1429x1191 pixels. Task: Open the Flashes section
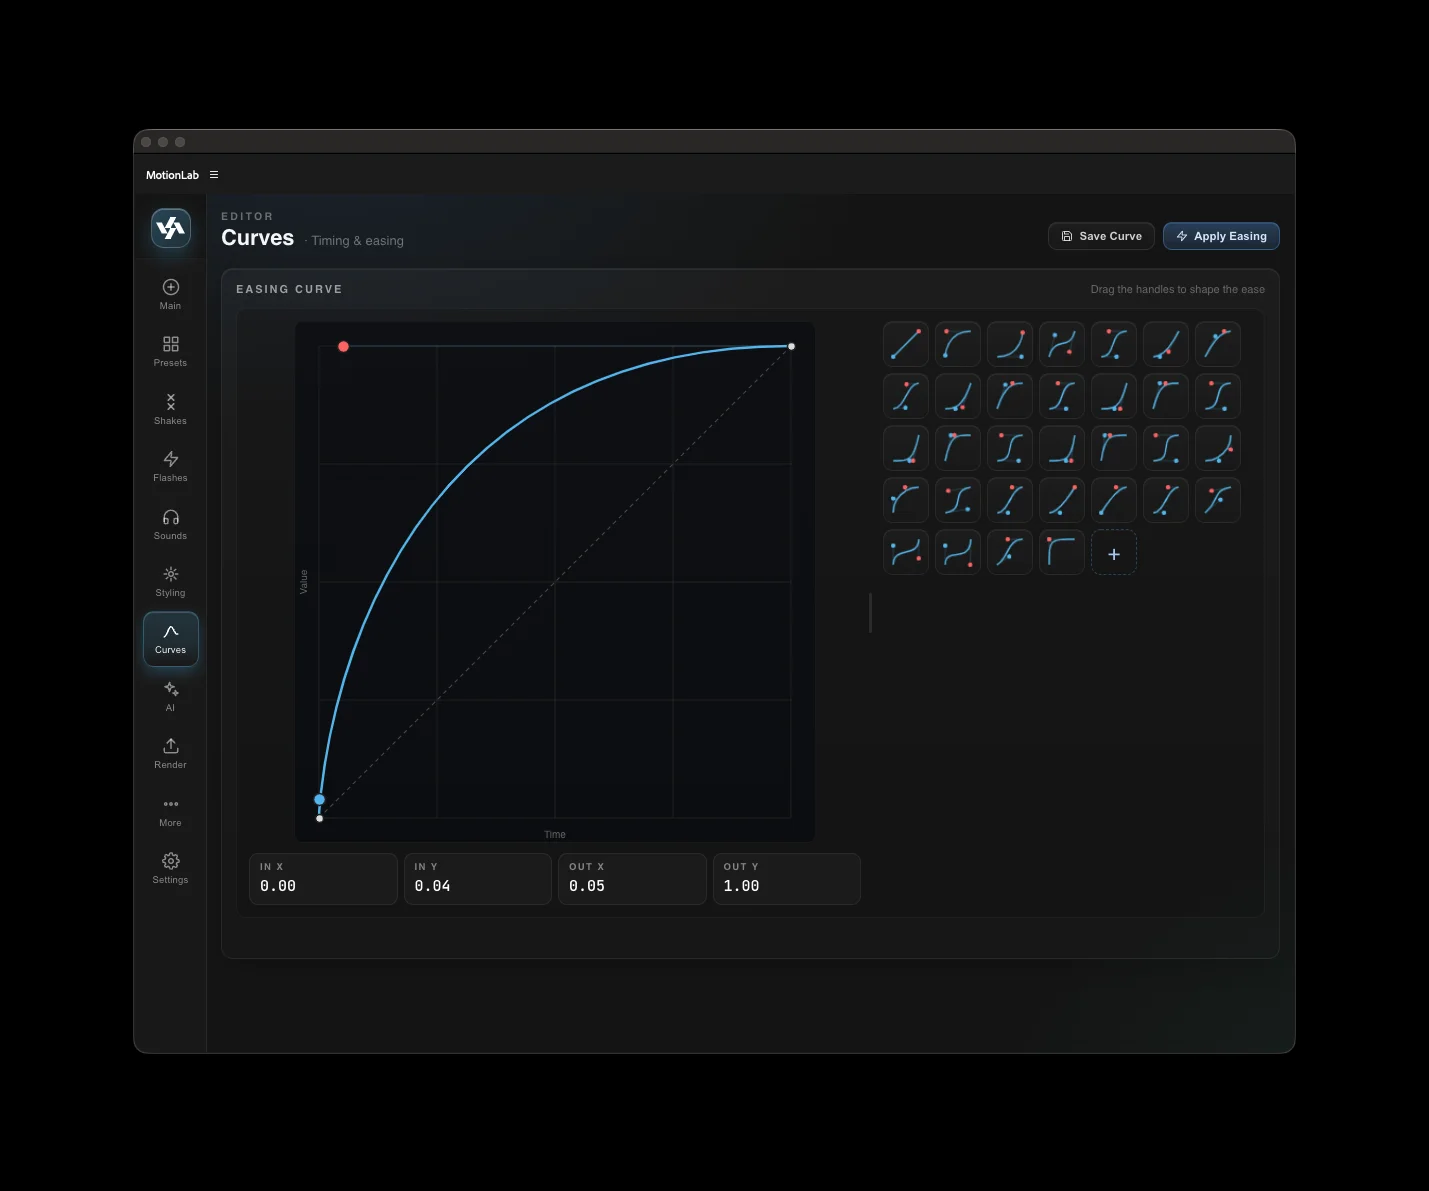[x=170, y=467]
